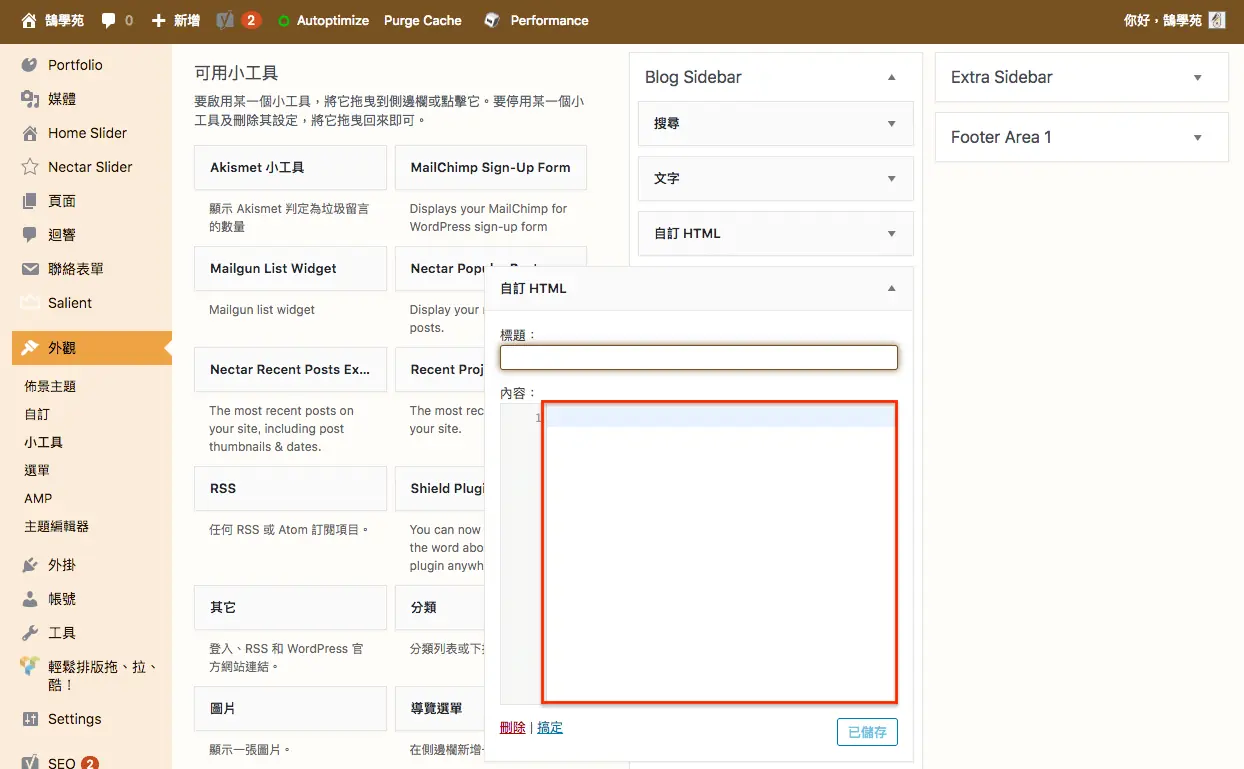
Task: Click the 迴響 comments icon in sidebar
Action: click(x=30, y=234)
